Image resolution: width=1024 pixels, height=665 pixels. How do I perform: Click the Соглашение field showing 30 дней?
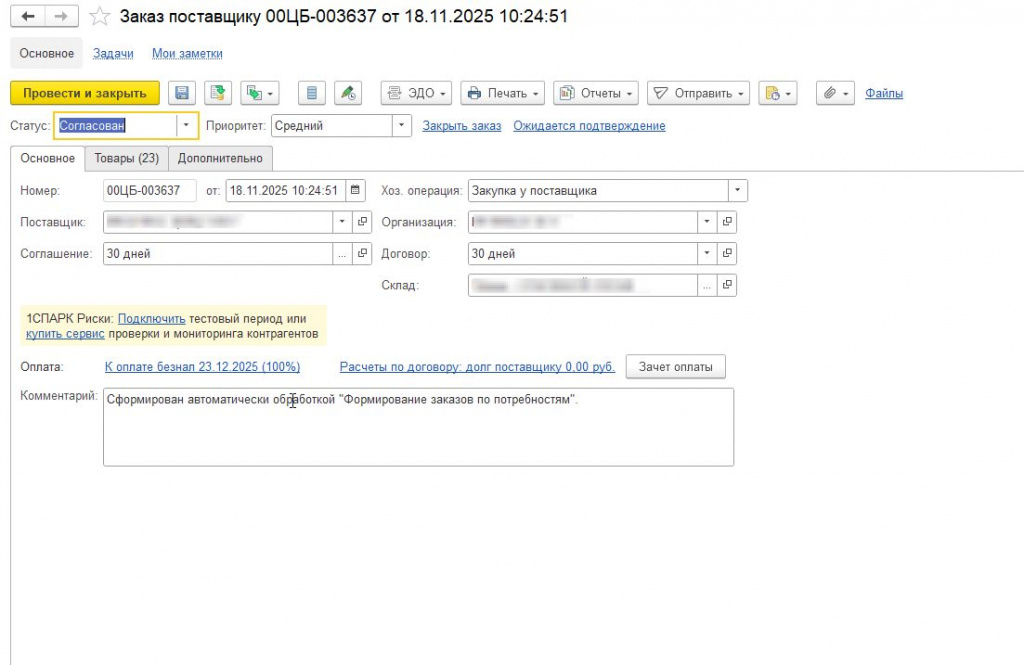(x=218, y=253)
